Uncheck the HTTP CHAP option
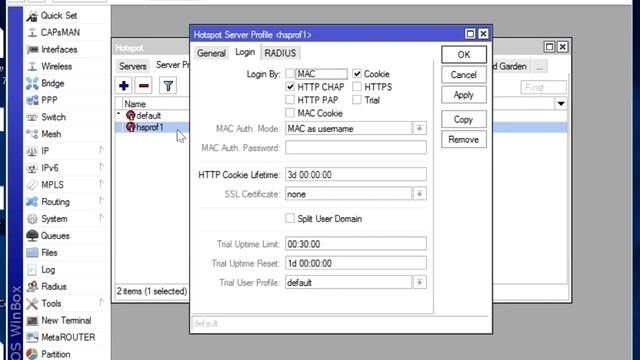The height and width of the screenshot is (360, 640). click(x=290, y=87)
